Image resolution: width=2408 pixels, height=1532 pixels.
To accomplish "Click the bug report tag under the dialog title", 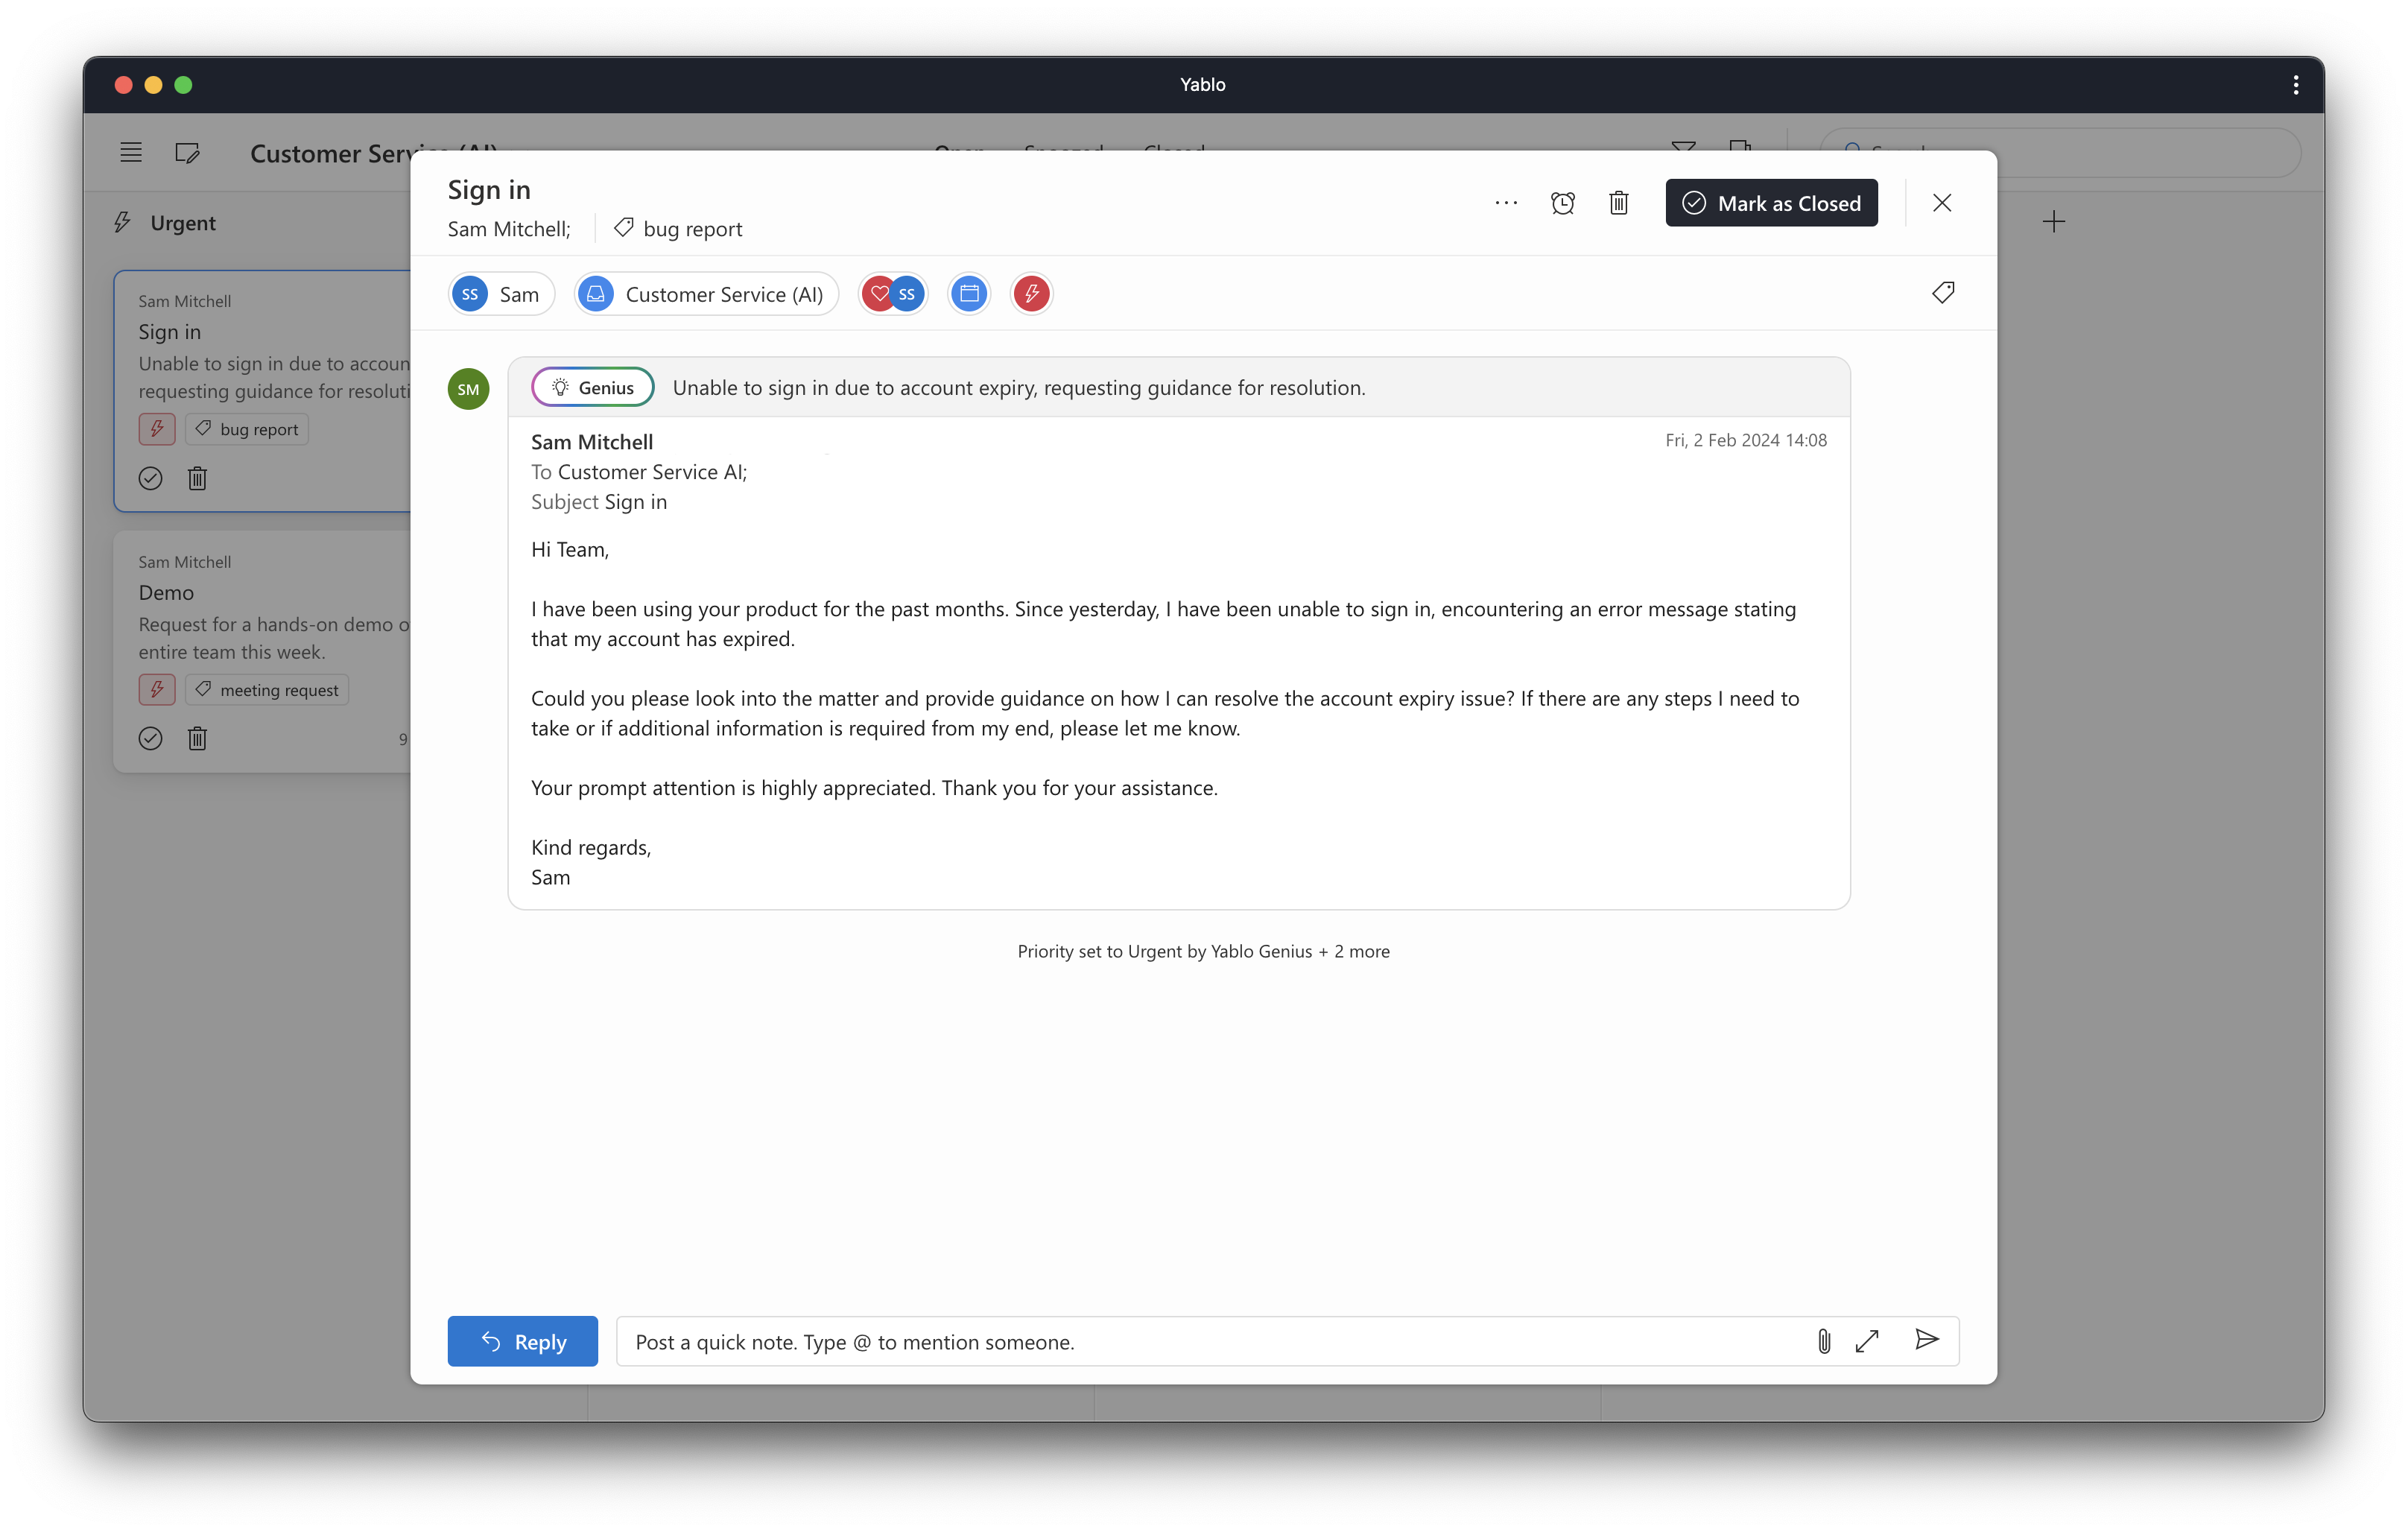I will point(678,229).
